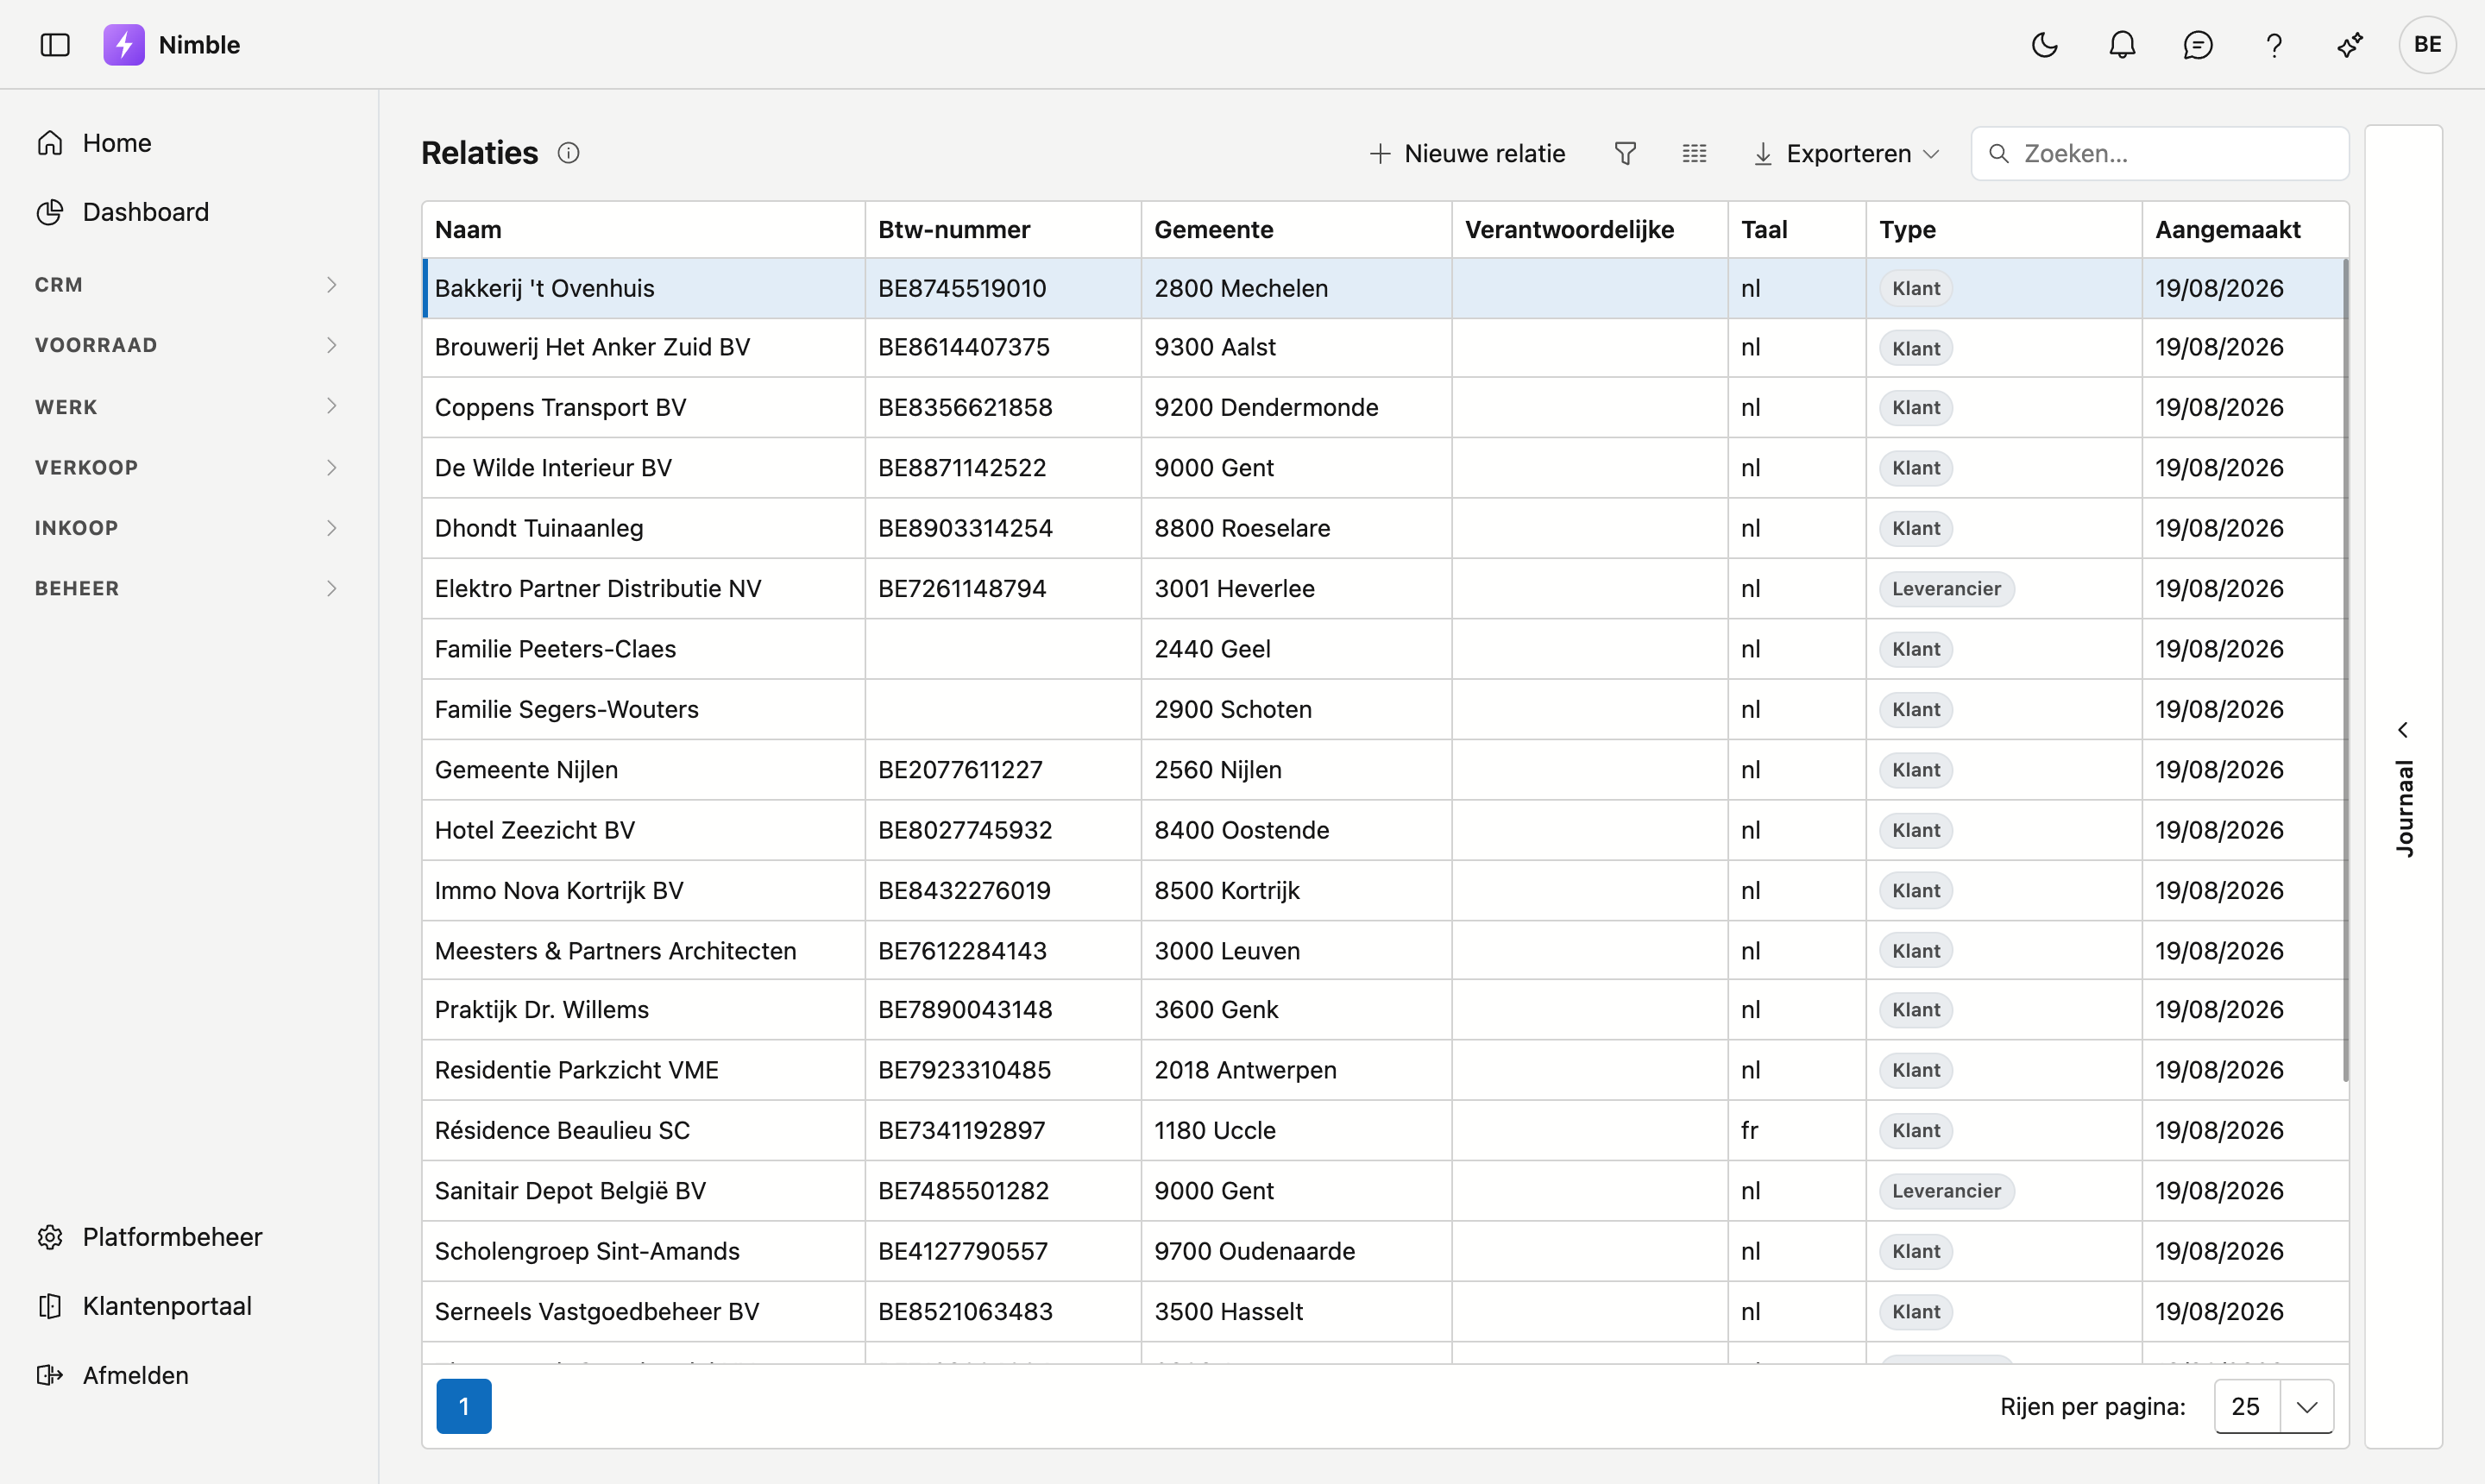Open Rijen per pagina dropdown 25
The height and width of the screenshot is (1484, 2485).
(2274, 1406)
